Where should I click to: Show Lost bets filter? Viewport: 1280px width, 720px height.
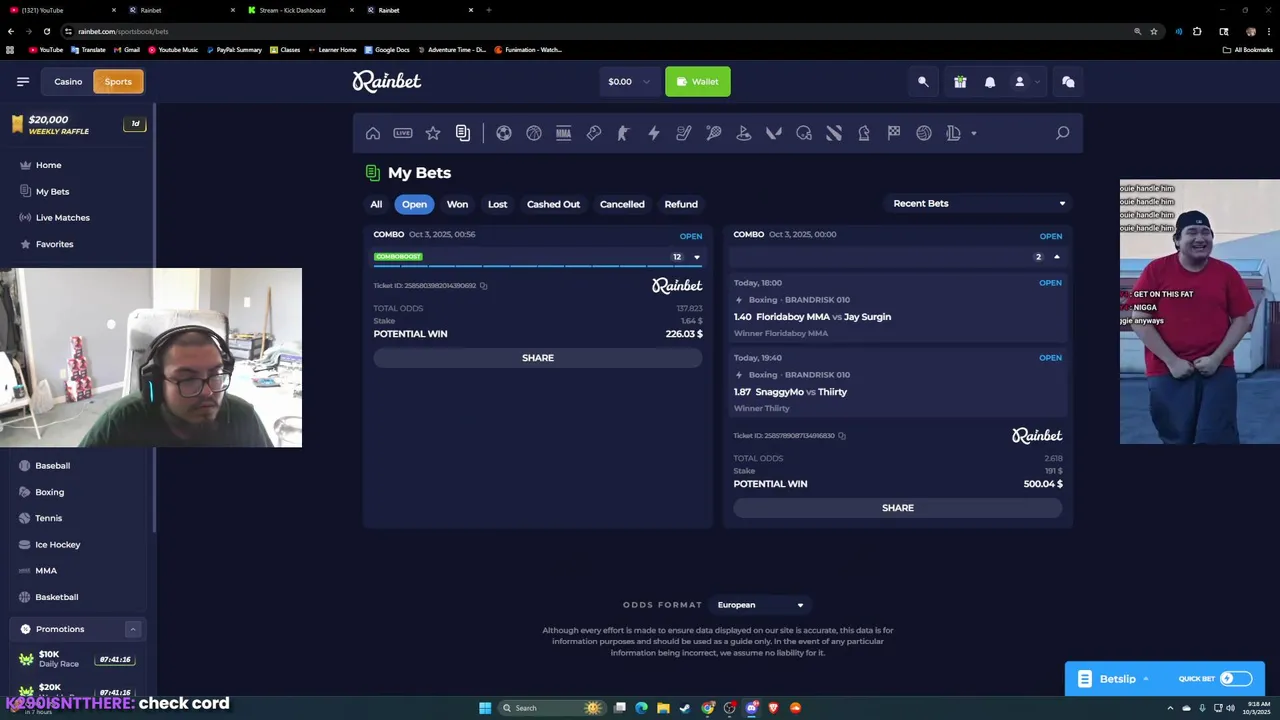[497, 204]
